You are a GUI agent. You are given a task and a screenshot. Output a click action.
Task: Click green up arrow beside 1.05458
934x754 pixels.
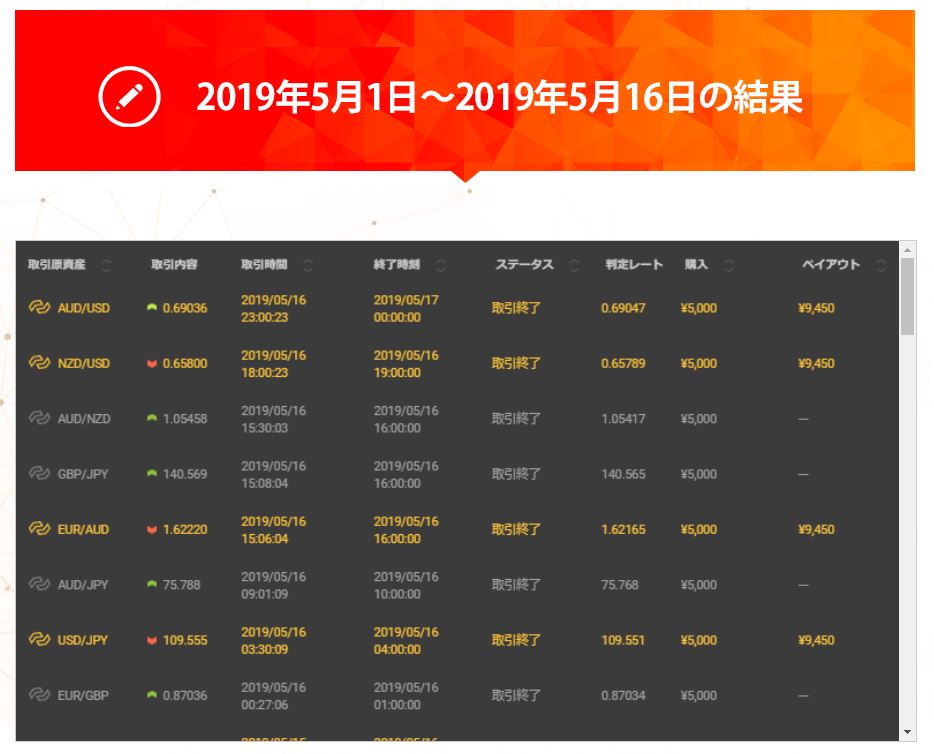tap(152, 418)
